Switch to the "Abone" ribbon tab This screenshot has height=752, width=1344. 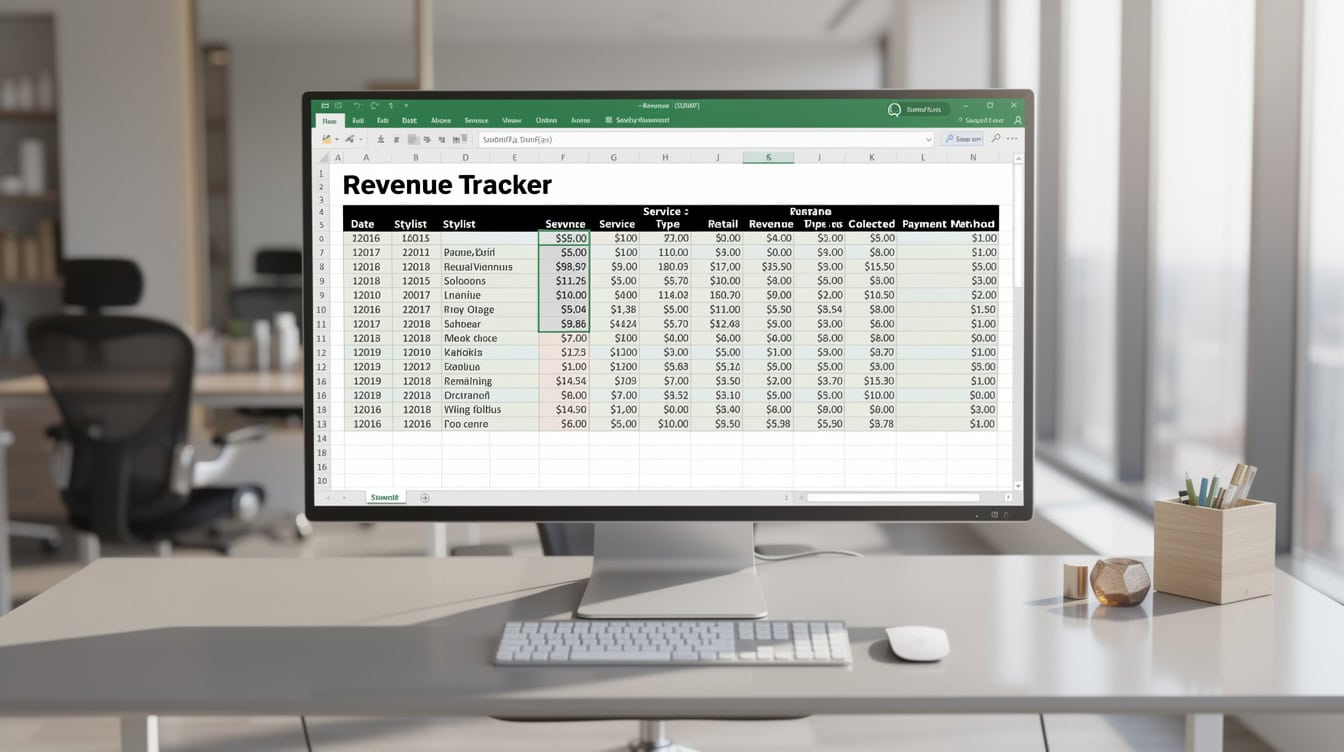440,120
